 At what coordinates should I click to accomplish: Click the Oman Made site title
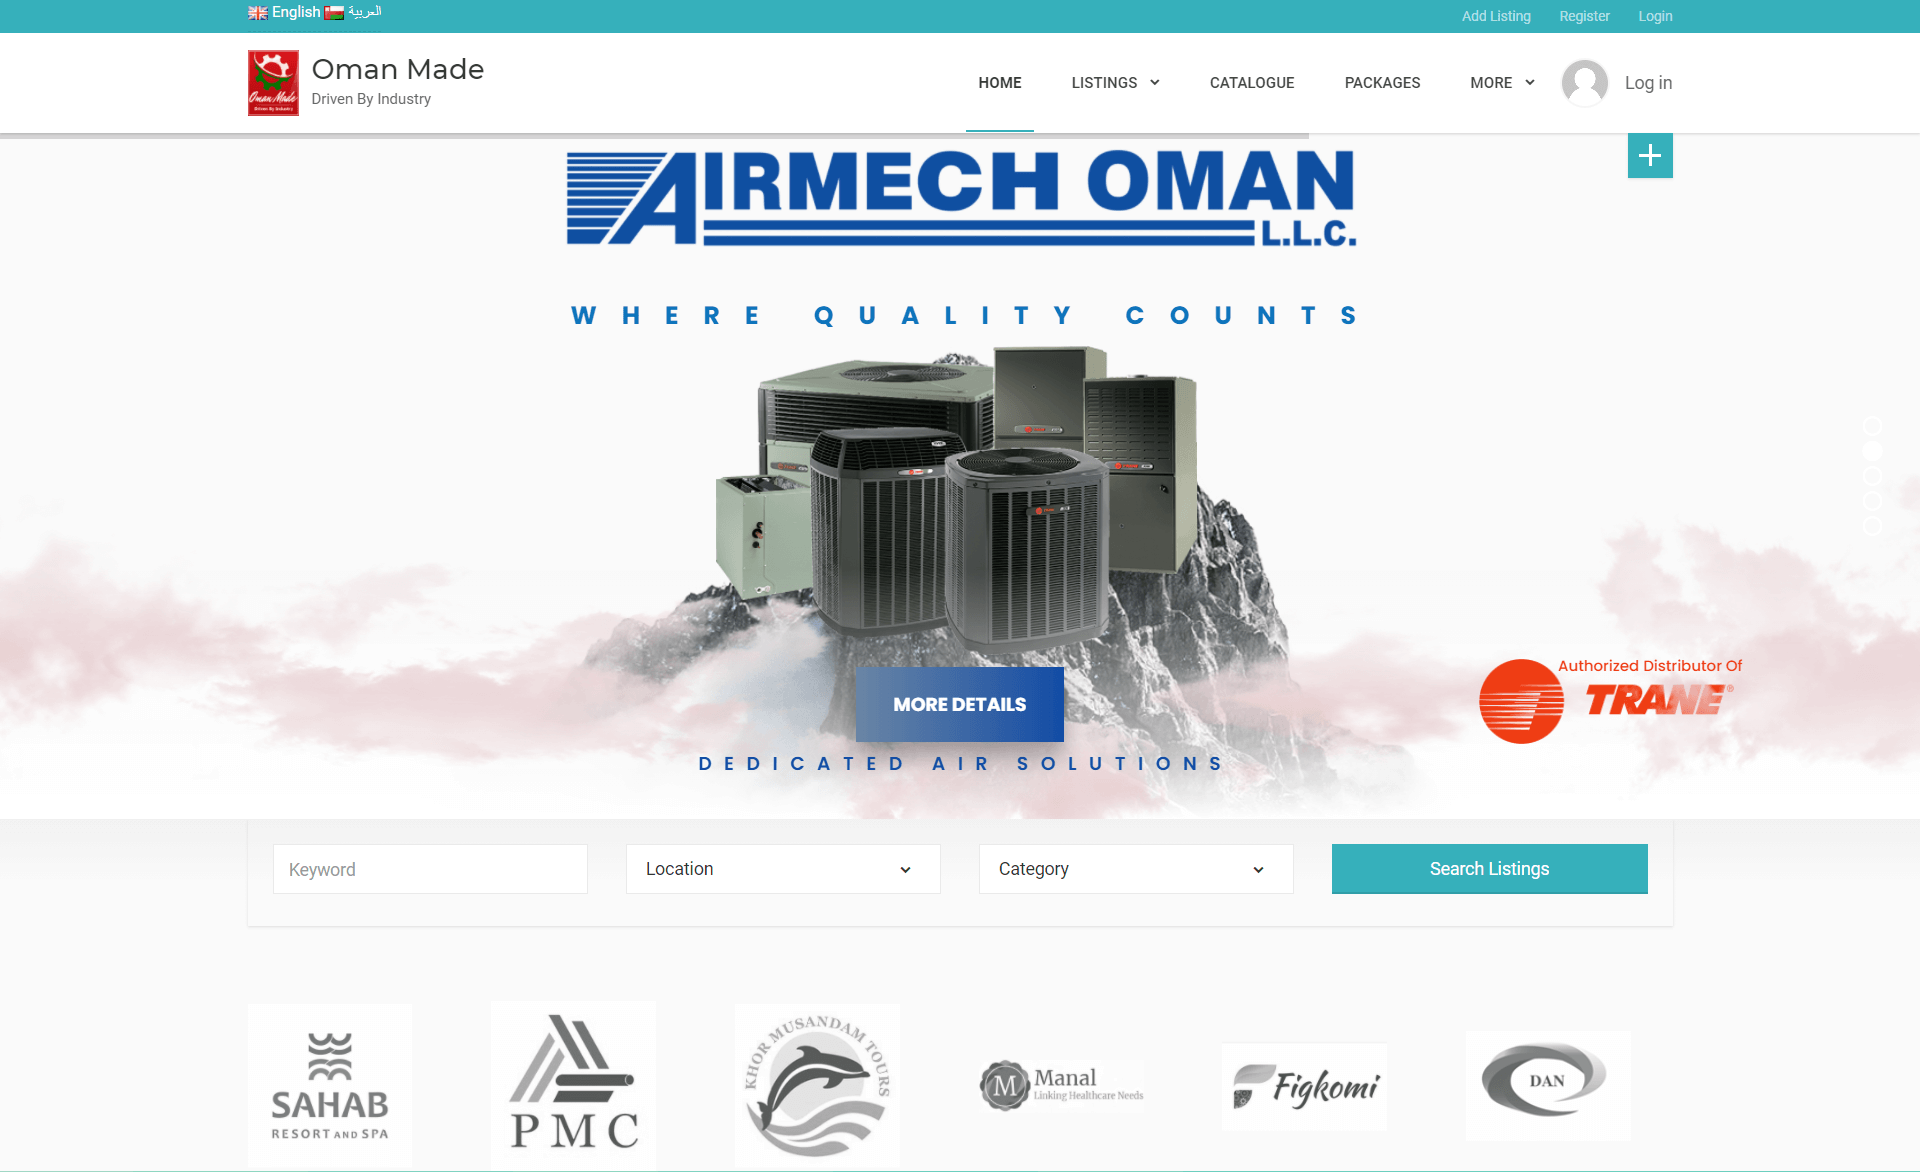[398, 69]
